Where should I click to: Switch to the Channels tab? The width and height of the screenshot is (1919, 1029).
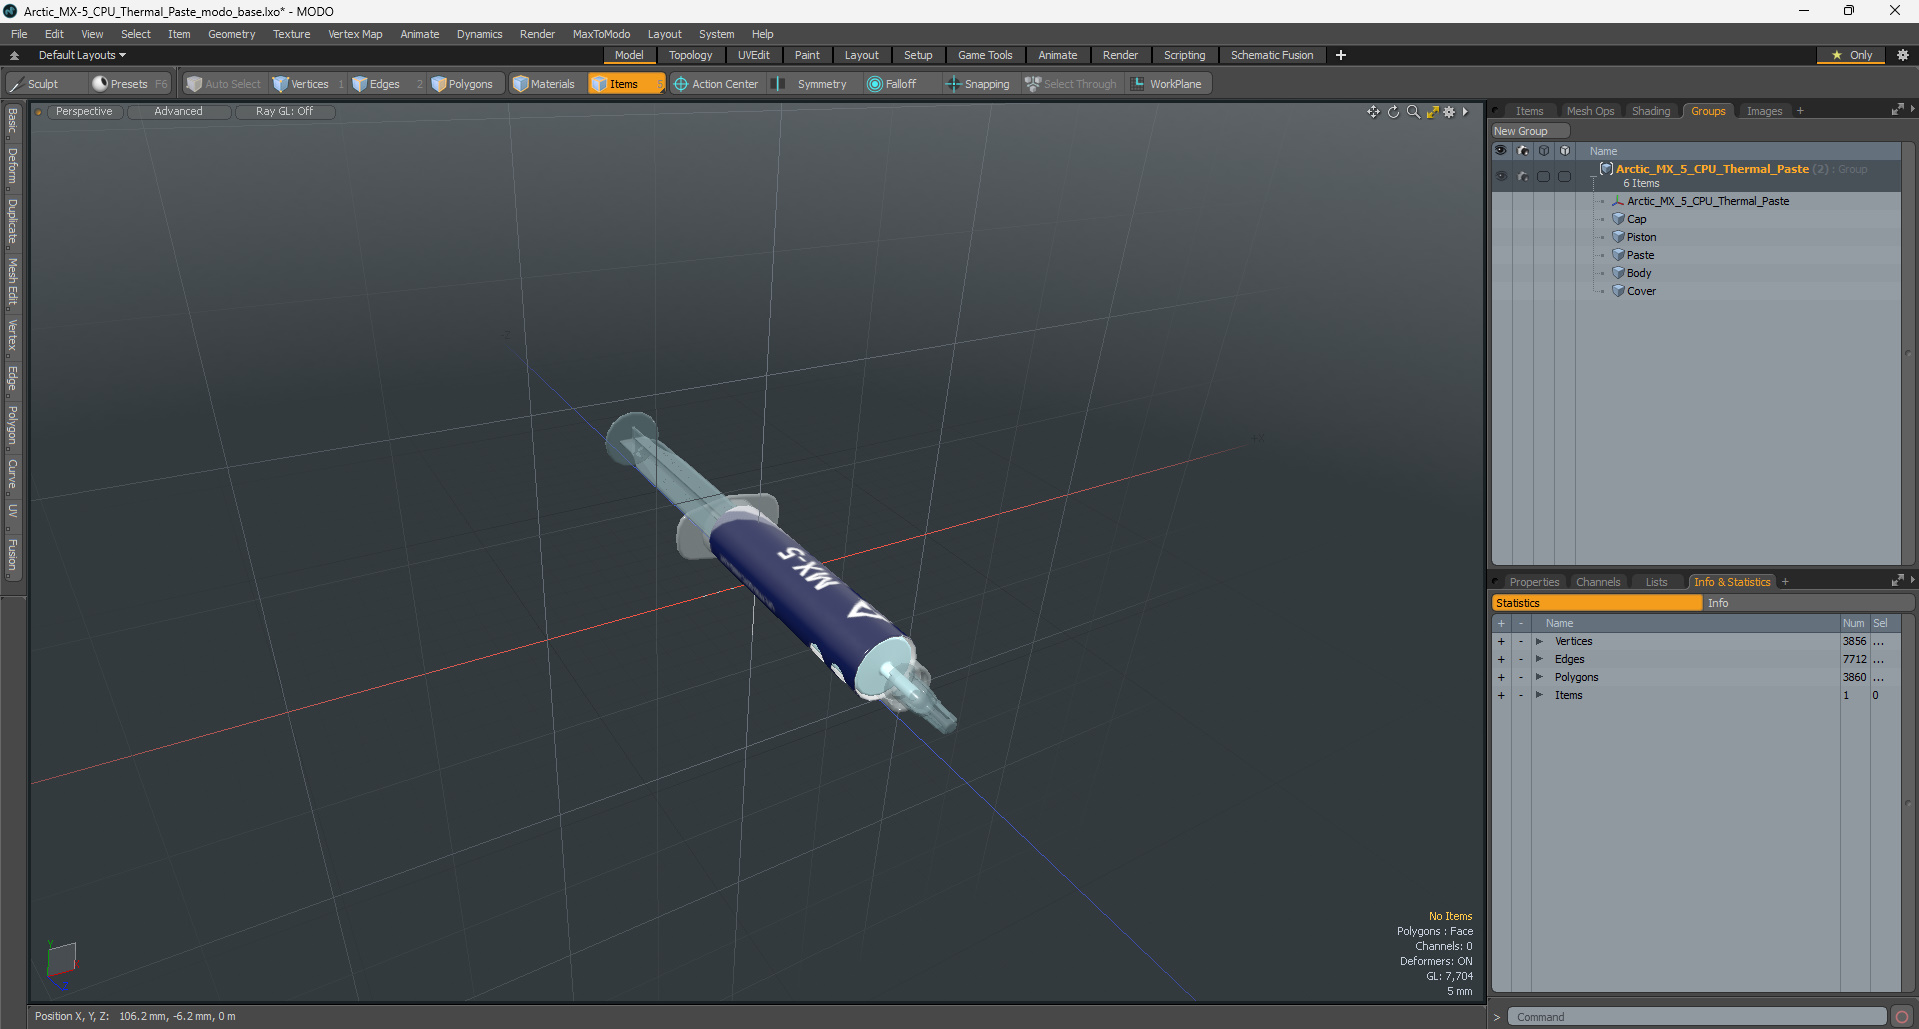coord(1597,582)
